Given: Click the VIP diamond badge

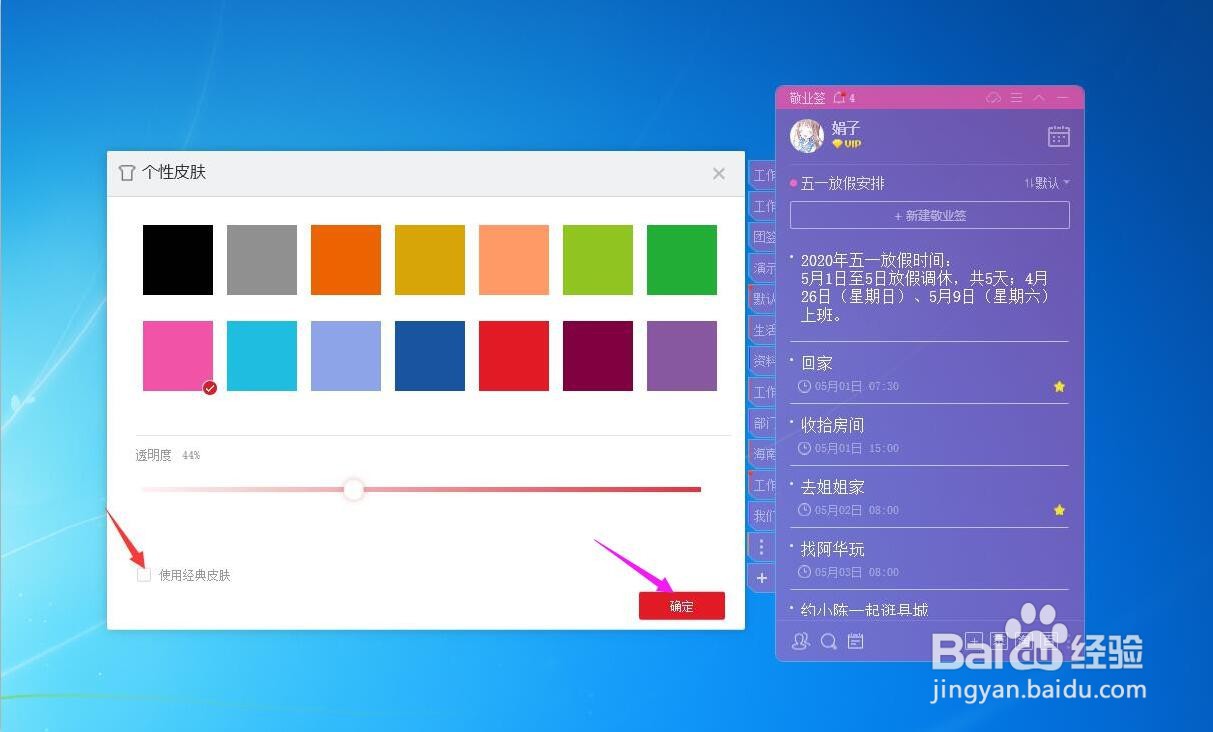Looking at the screenshot, I should [x=846, y=144].
